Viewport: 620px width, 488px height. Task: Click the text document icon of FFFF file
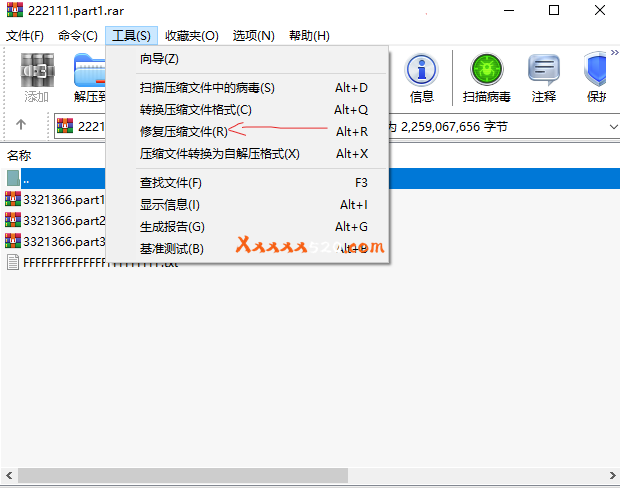(x=13, y=262)
